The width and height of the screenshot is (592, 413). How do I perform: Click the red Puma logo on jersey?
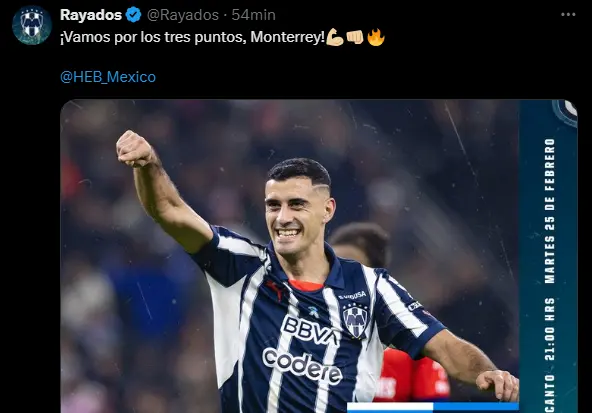[274, 290]
